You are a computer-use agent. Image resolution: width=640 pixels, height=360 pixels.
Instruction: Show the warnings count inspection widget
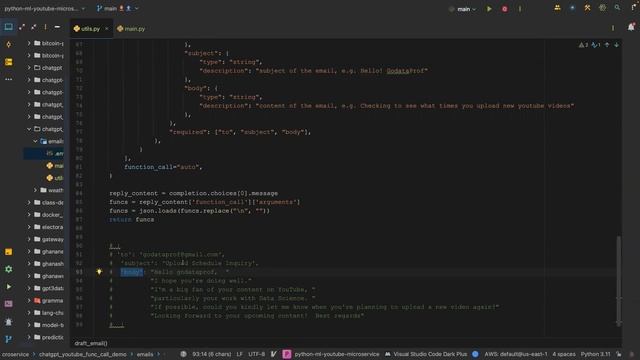coord(583,45)
